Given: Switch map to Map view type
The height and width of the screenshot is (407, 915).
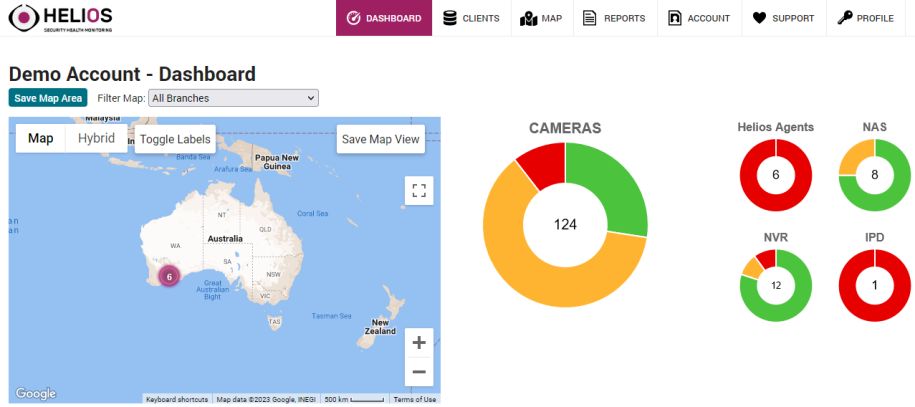Looking at the screenshot, I should click(41, 138).
